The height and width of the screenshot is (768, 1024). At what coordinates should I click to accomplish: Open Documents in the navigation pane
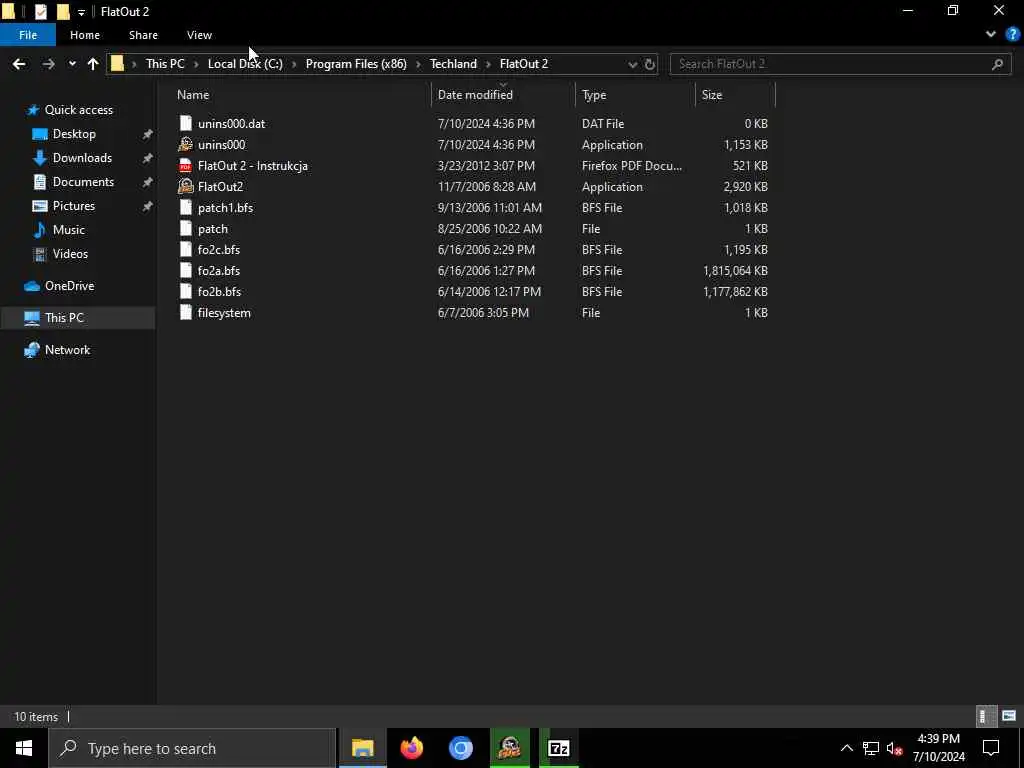point(83,182)
